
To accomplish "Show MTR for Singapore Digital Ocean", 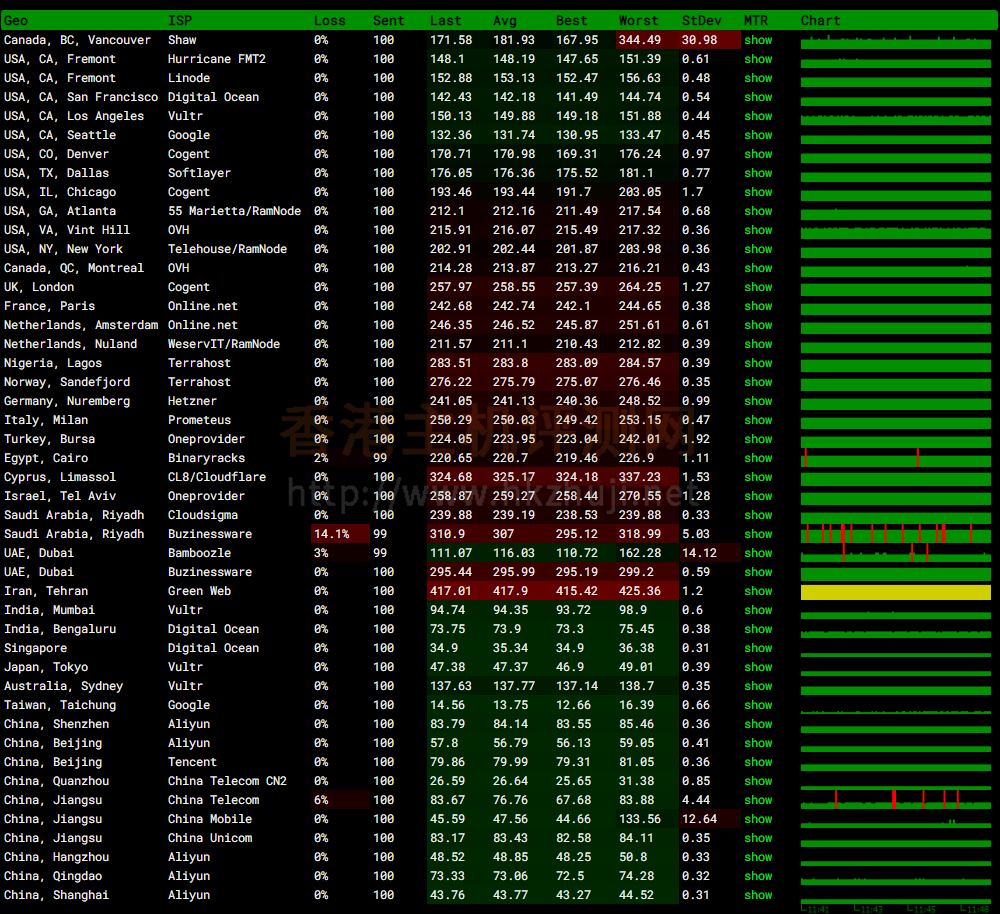I will pyautogui.click(x=758, y=648).
